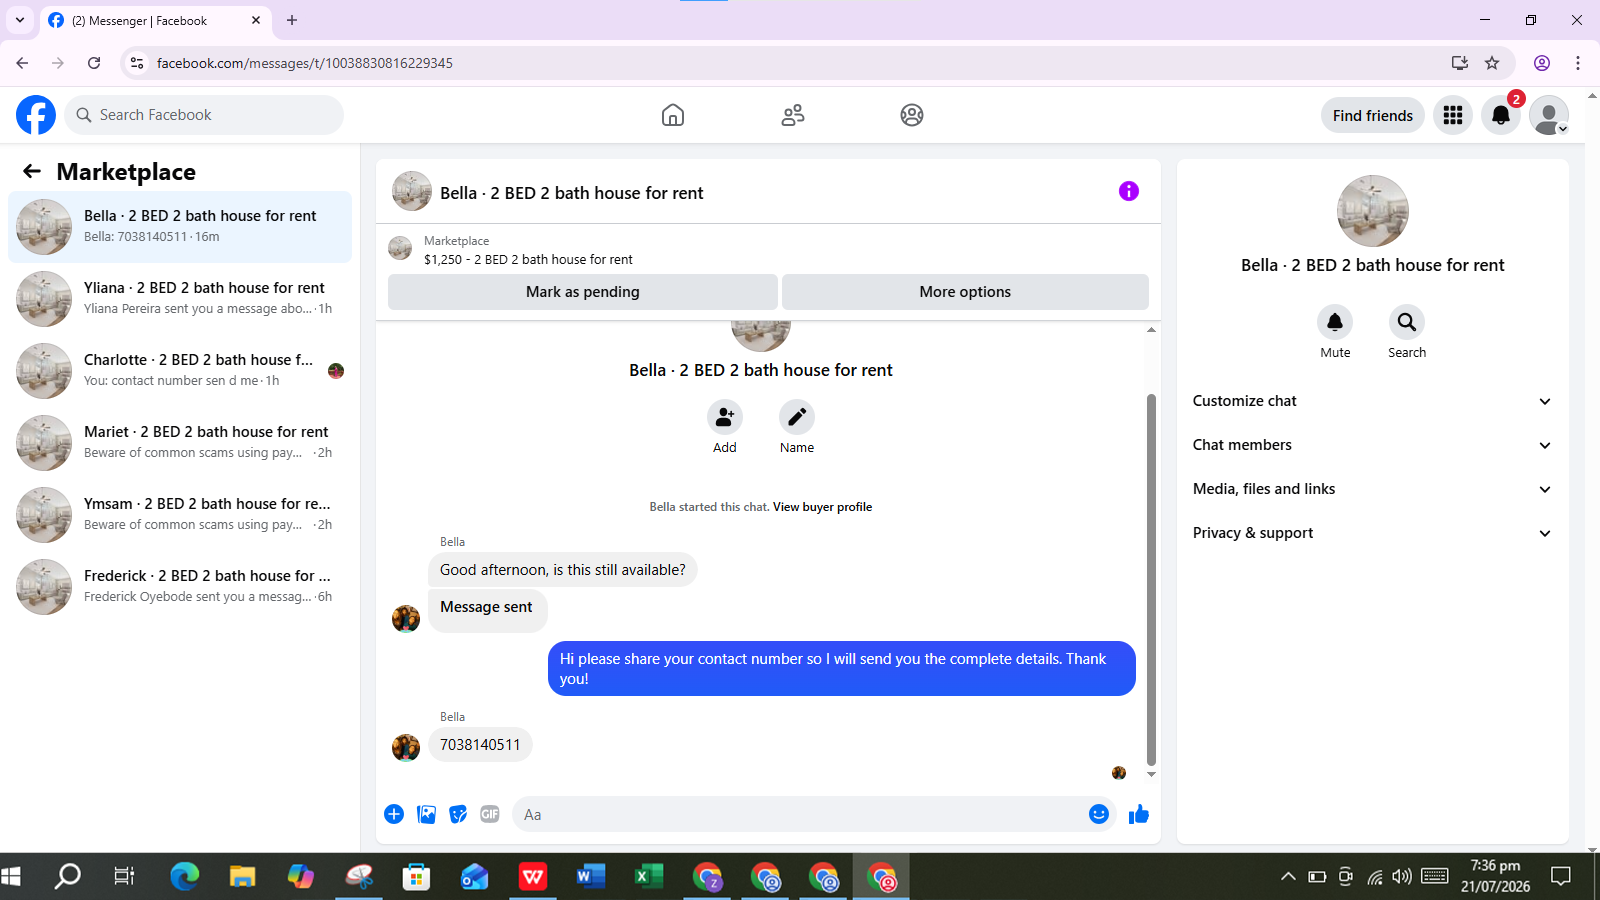Open the View buyer profile link

coord(822,507)
